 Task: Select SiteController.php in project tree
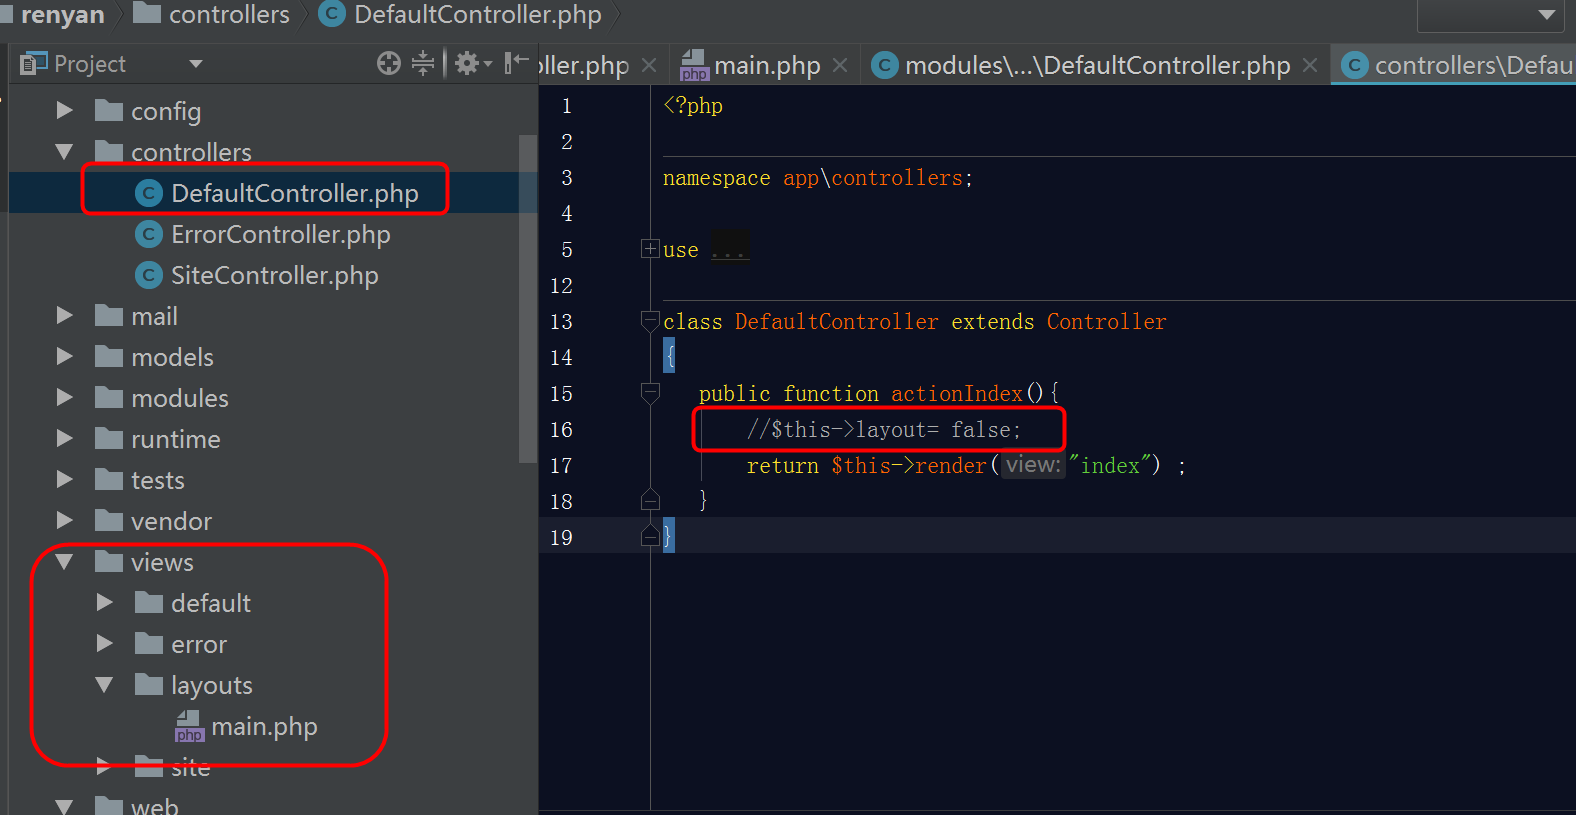point(273,275)
